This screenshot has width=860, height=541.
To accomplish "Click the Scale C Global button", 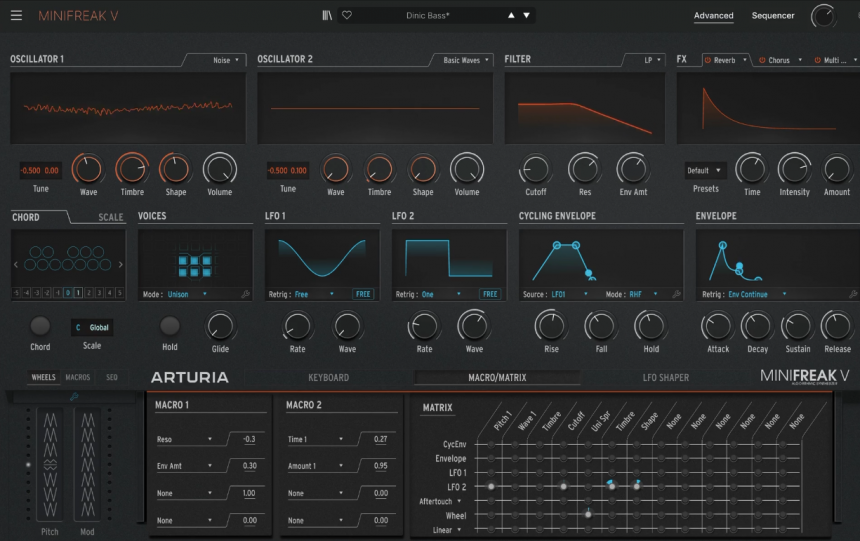I will 92,327.
